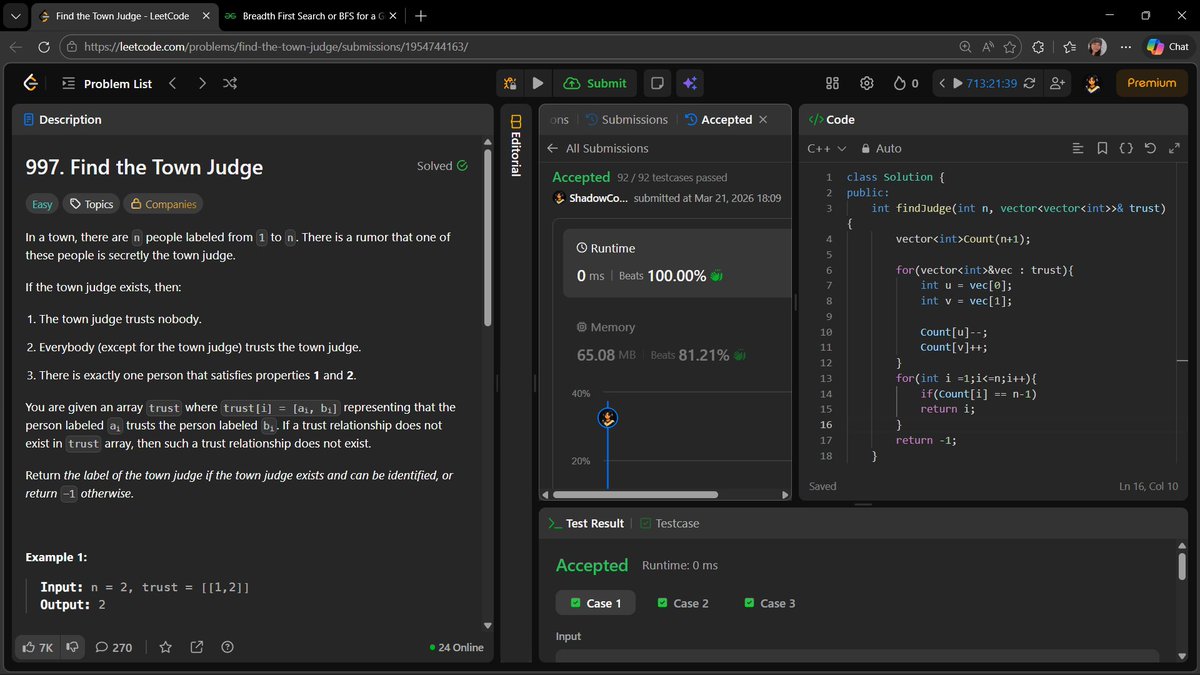Open the AI sparkle assistant icon

tap(688, 84)
